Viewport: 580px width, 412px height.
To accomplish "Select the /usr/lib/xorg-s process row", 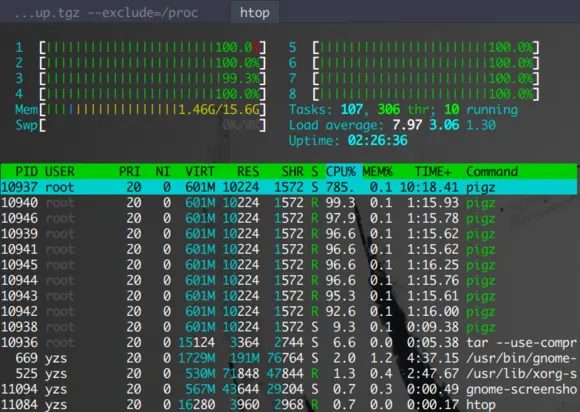I will click(289, 374).
